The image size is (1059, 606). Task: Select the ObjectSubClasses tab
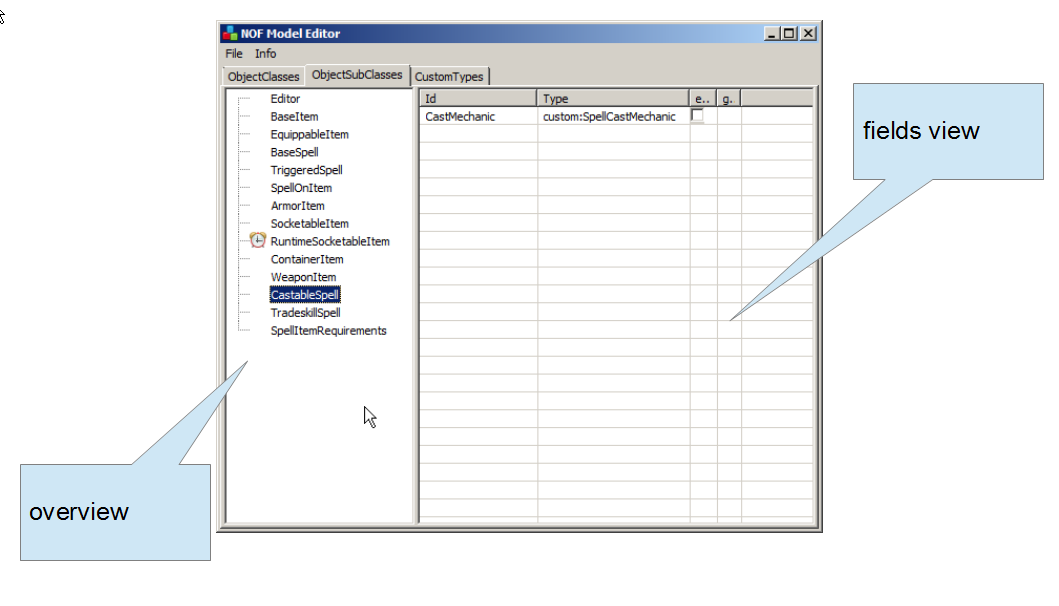(x=357, y=74)
